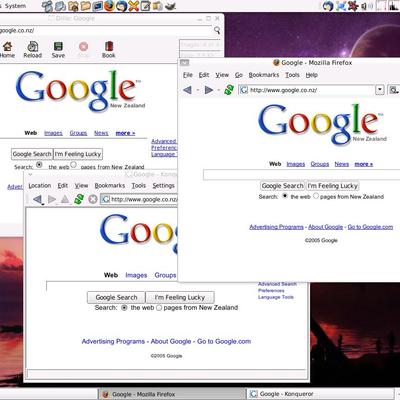Open 'Advertising Programs' link in Konqueror page

[x=113, y=341]
